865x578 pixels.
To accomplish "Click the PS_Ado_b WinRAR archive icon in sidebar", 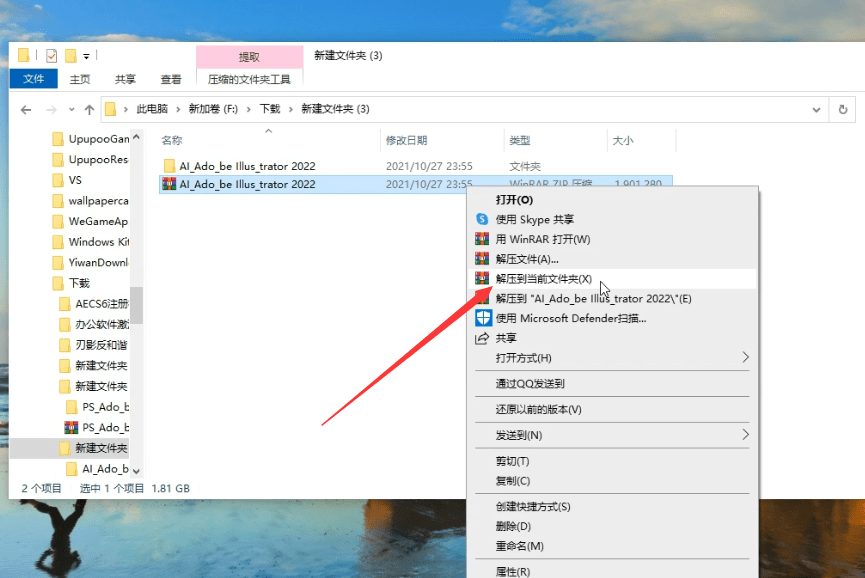I will (x=71, y=427).
